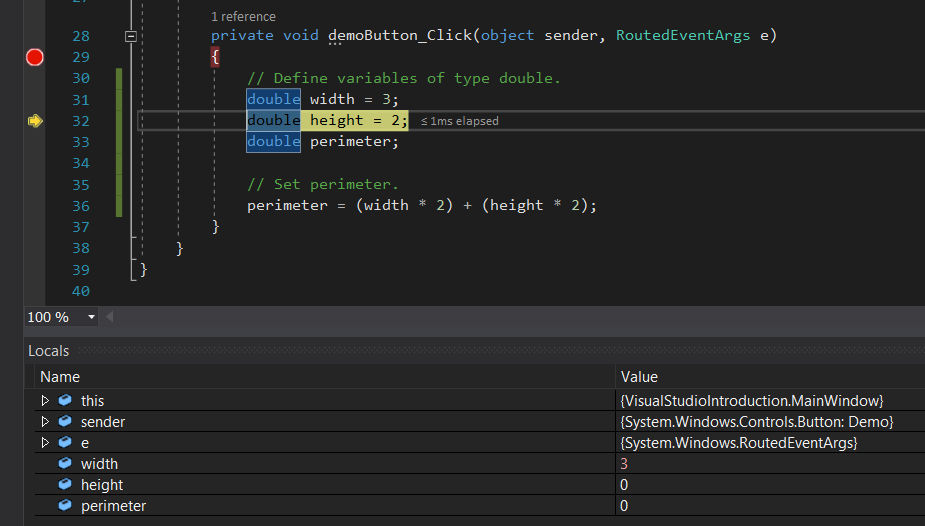Expand the 'this' local variable

click(45, 401)
